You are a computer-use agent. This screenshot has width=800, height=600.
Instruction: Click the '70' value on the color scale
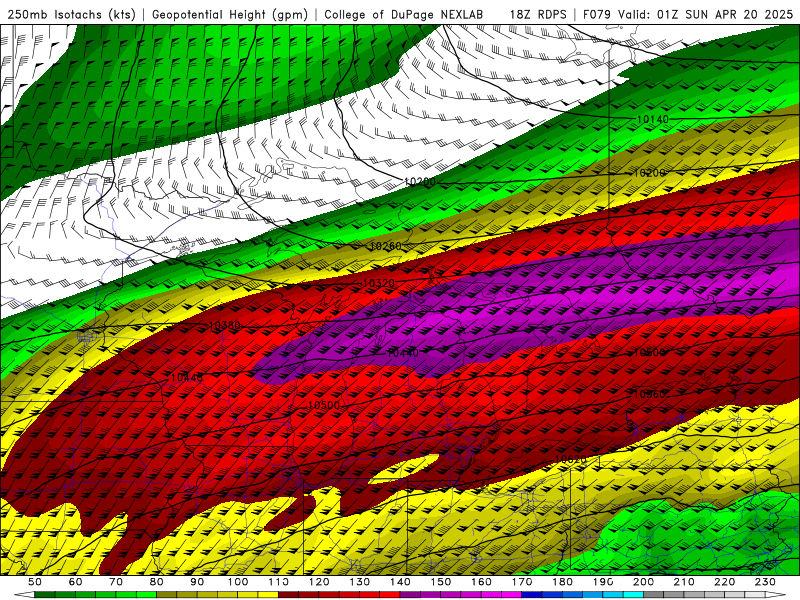(116, 582)
